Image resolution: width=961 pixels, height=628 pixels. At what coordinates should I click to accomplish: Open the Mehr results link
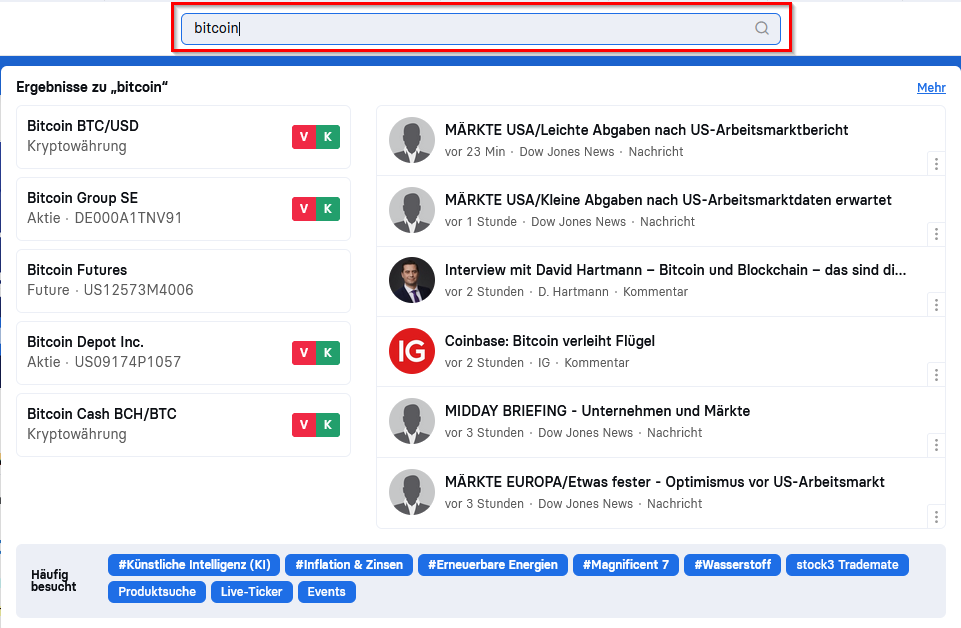931,88
